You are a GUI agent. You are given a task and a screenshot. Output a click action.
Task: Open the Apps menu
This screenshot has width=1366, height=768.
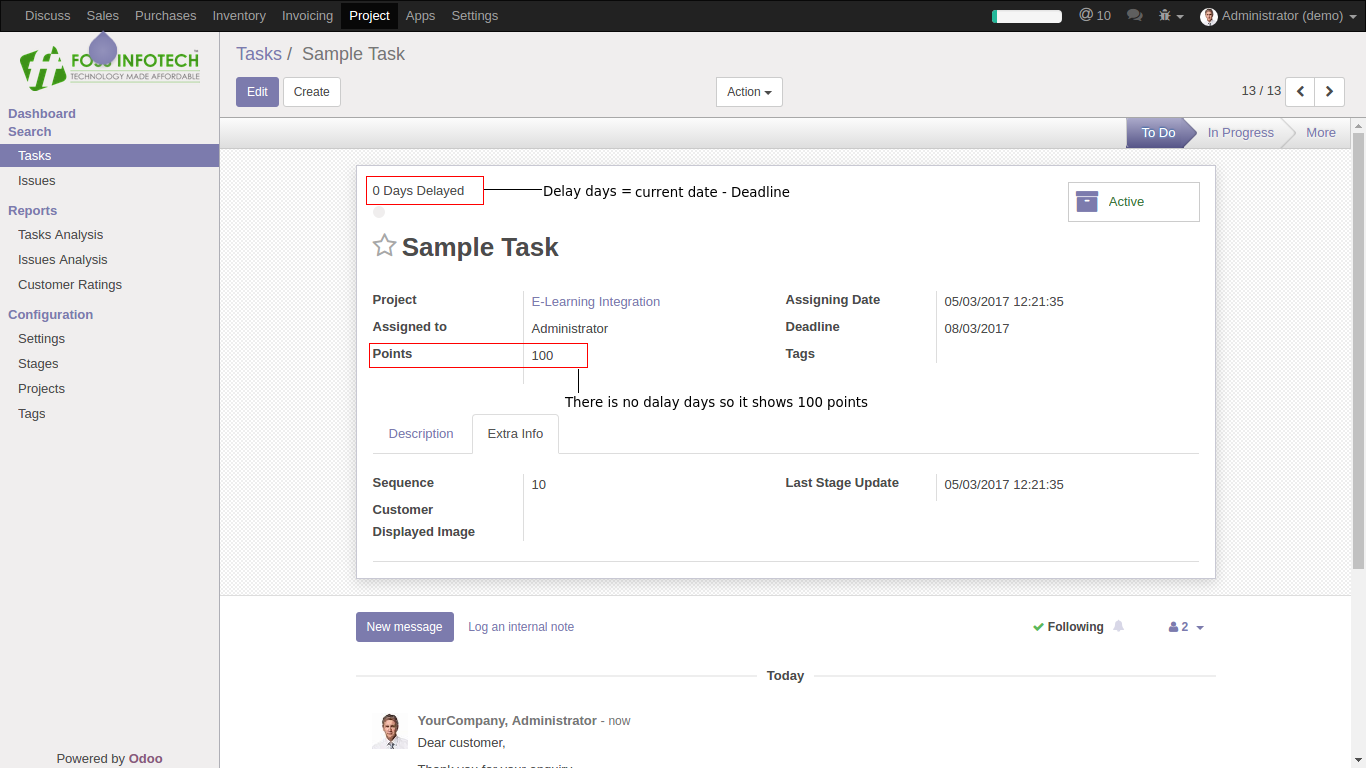click(x=420, y=16)
